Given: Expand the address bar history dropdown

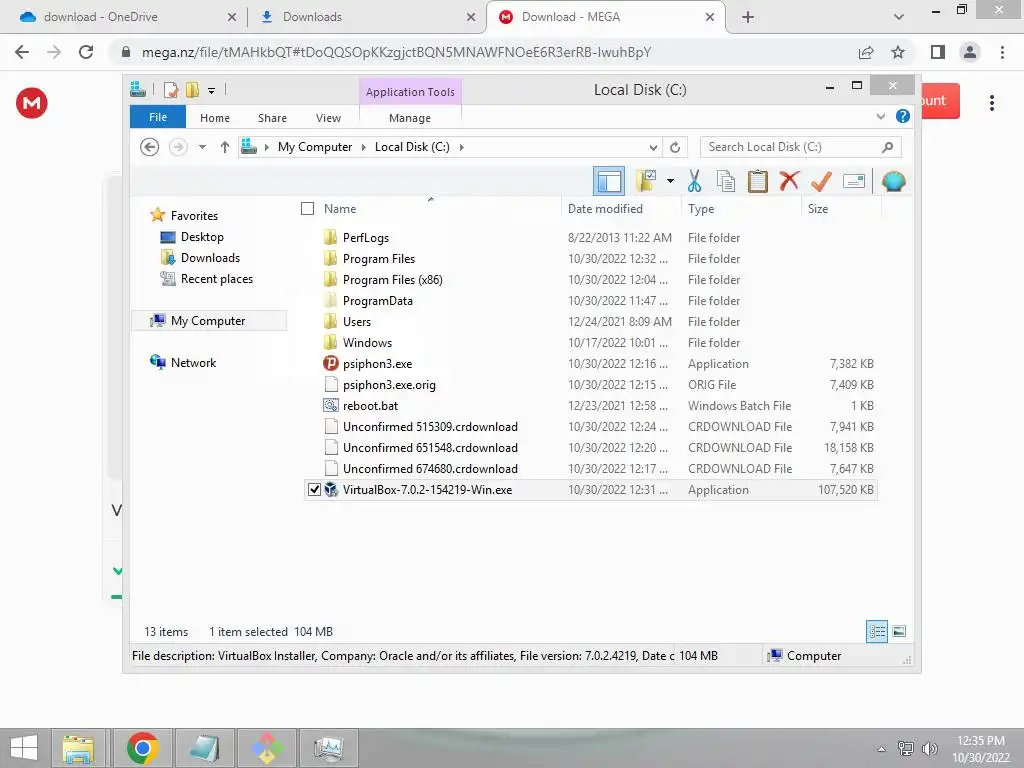Looking at the screenshot, I should tap(653, 147).
